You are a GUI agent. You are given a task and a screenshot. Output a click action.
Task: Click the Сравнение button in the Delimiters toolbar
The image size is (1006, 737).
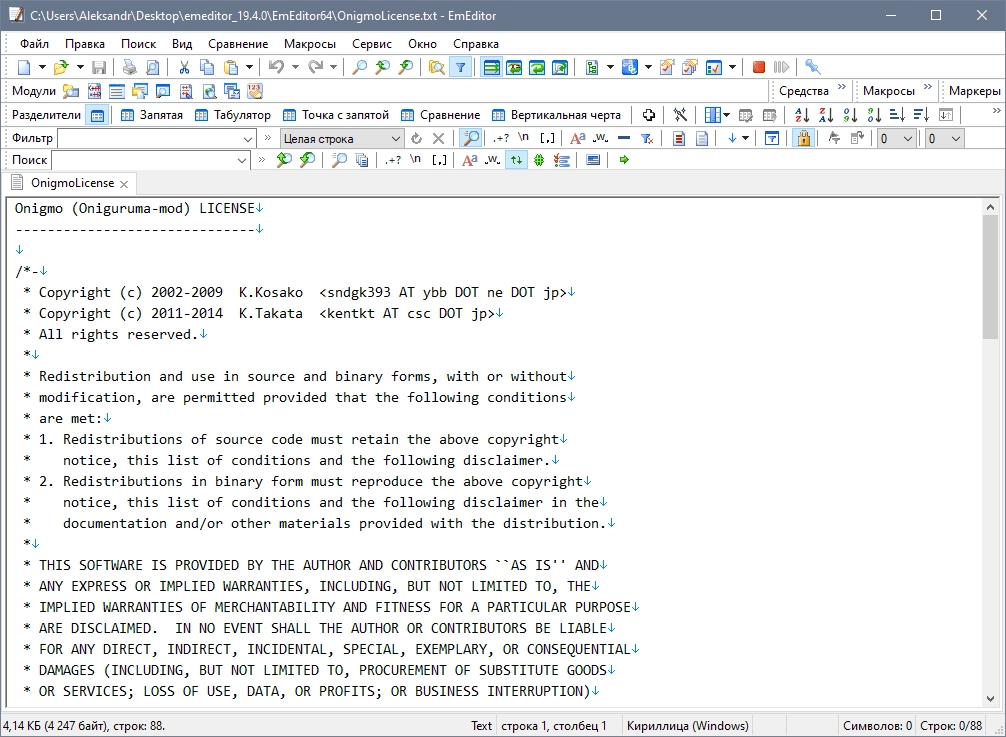pos(440,115)
